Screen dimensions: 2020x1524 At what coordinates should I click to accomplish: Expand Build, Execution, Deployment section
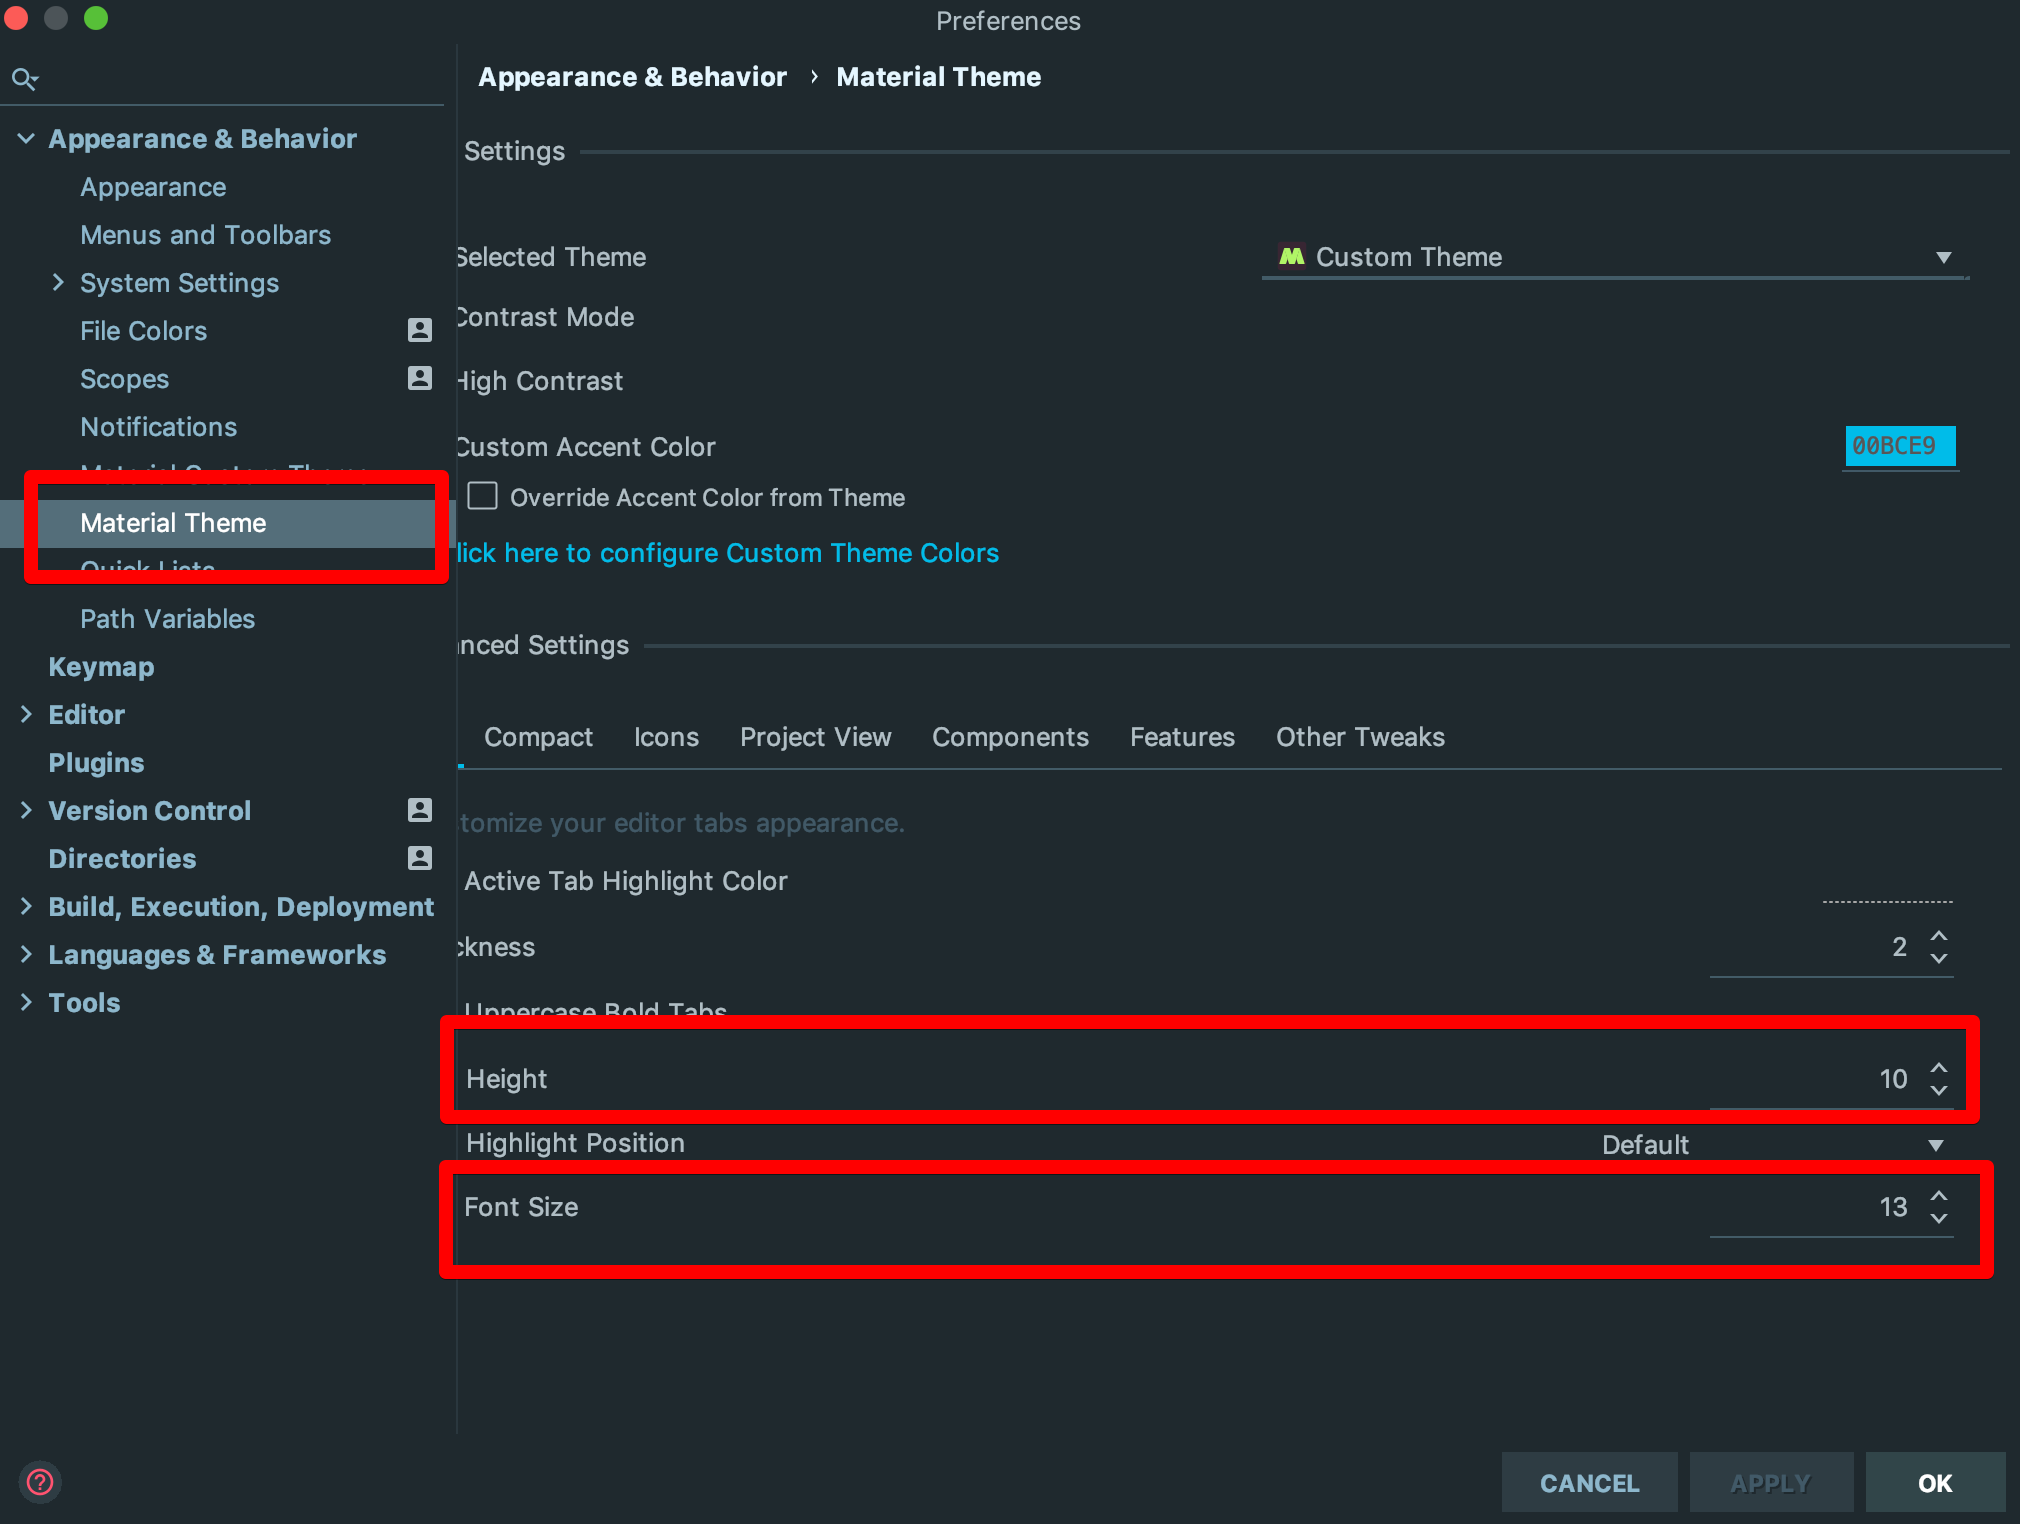tap(26, 906)
